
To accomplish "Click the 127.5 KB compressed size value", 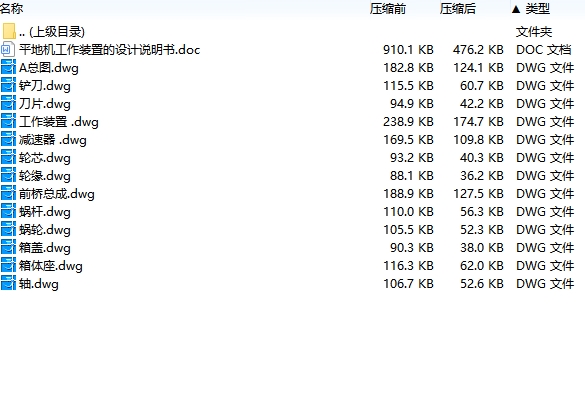I will (x=478, y=193).
